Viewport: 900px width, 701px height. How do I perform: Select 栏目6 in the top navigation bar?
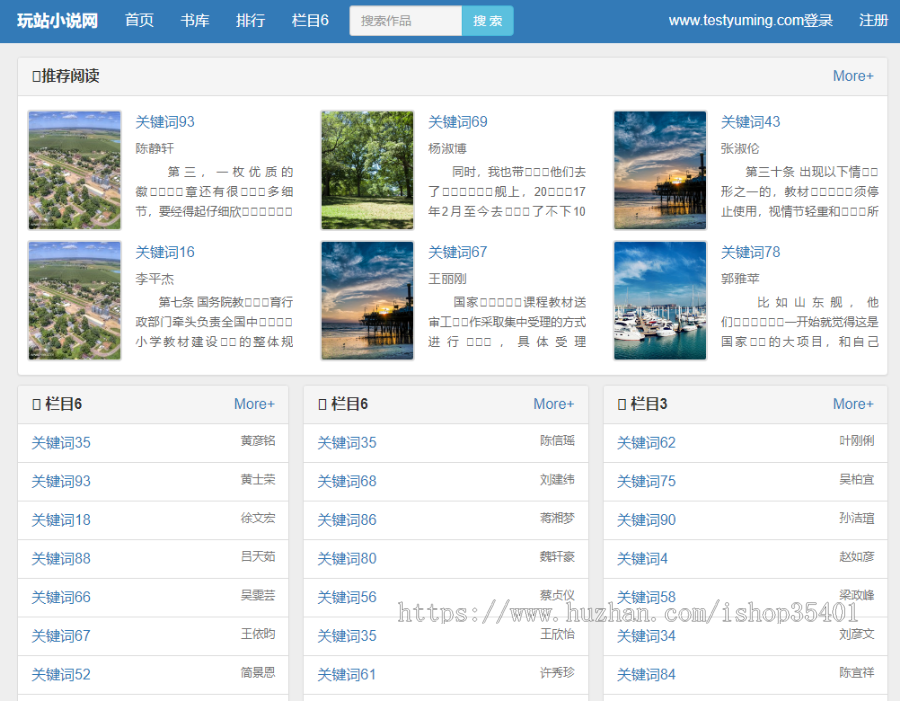tap(310, 20)
